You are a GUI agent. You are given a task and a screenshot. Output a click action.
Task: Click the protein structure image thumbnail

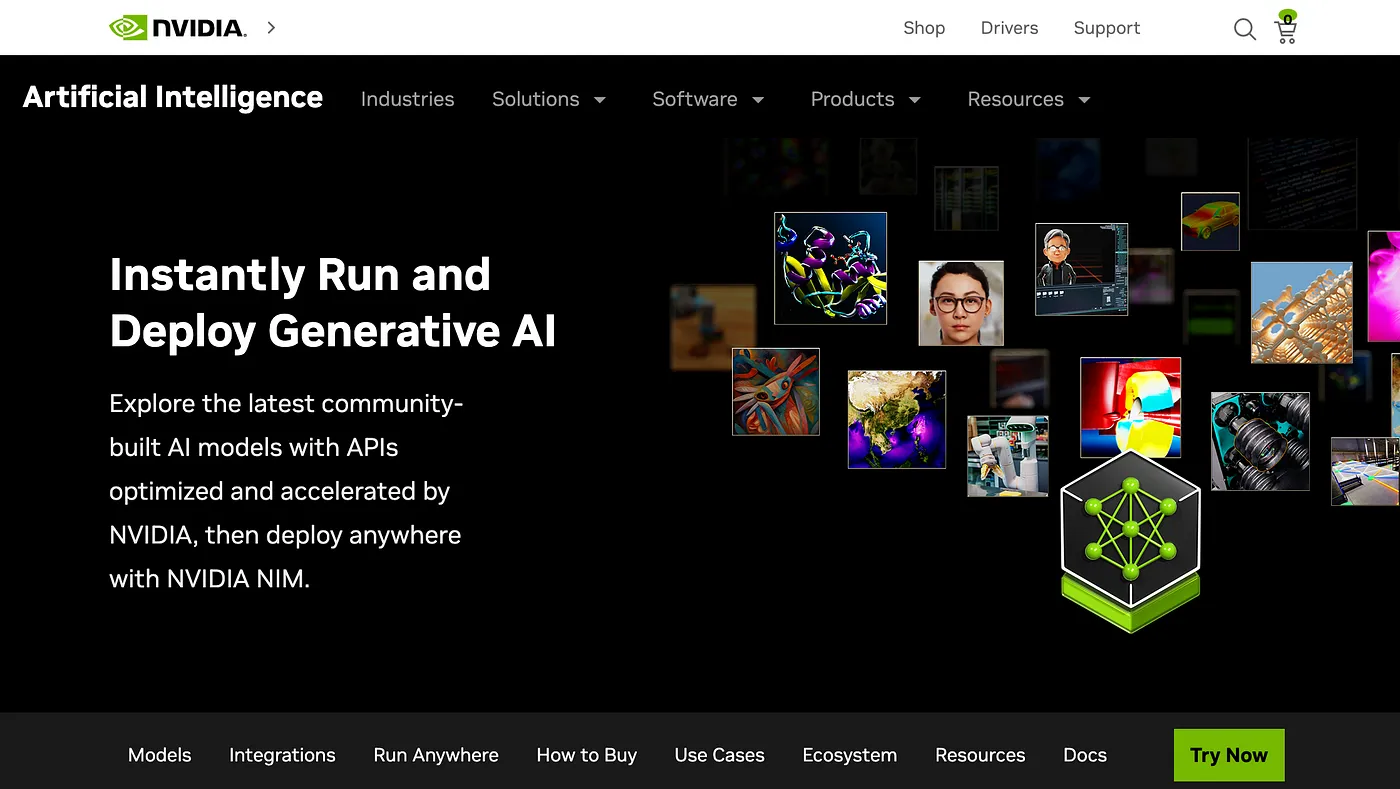(830, 267)
